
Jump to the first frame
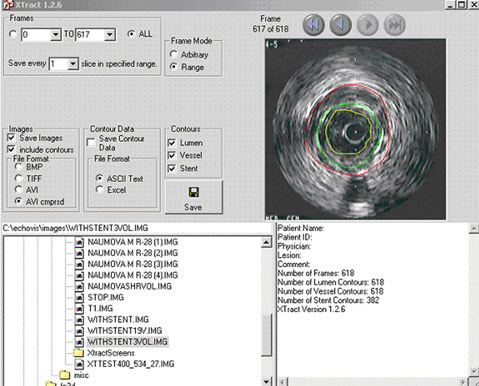(x=313, y=25)
